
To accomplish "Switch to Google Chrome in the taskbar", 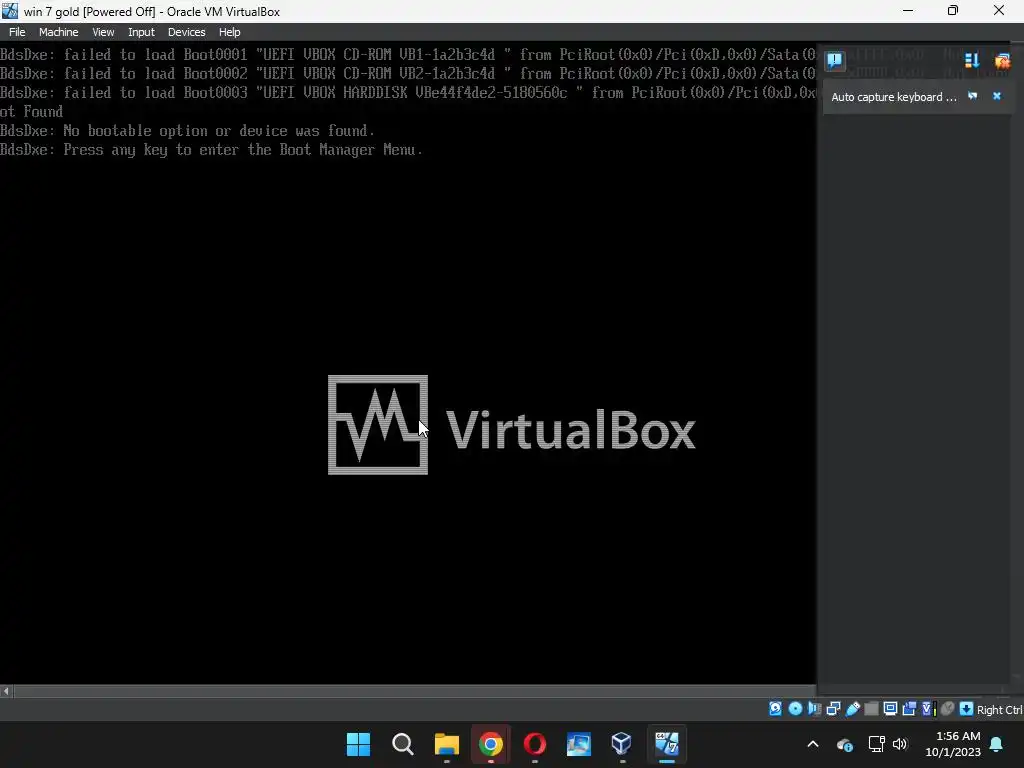I will [490, 744].
